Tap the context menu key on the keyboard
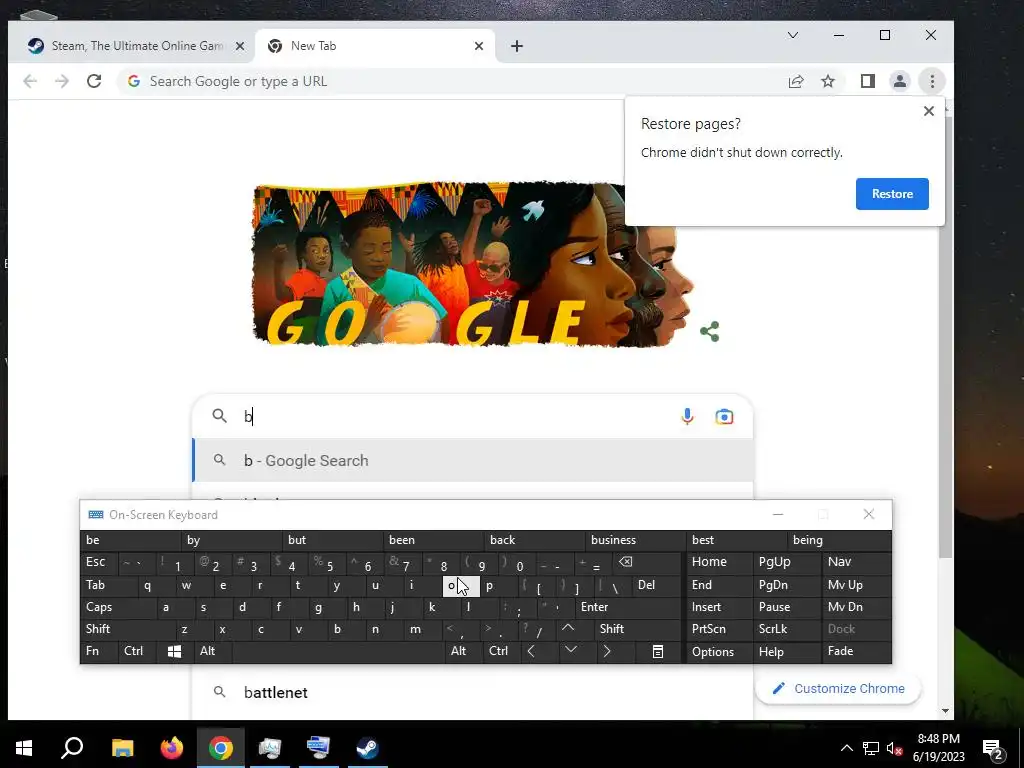The width and height of the screenshot is (1024, 768). coord(658,651)
